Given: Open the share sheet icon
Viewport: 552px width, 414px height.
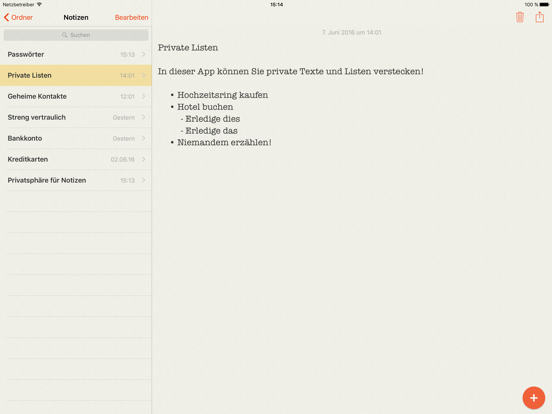Looking at the screenshot, I should click(539, 17).
